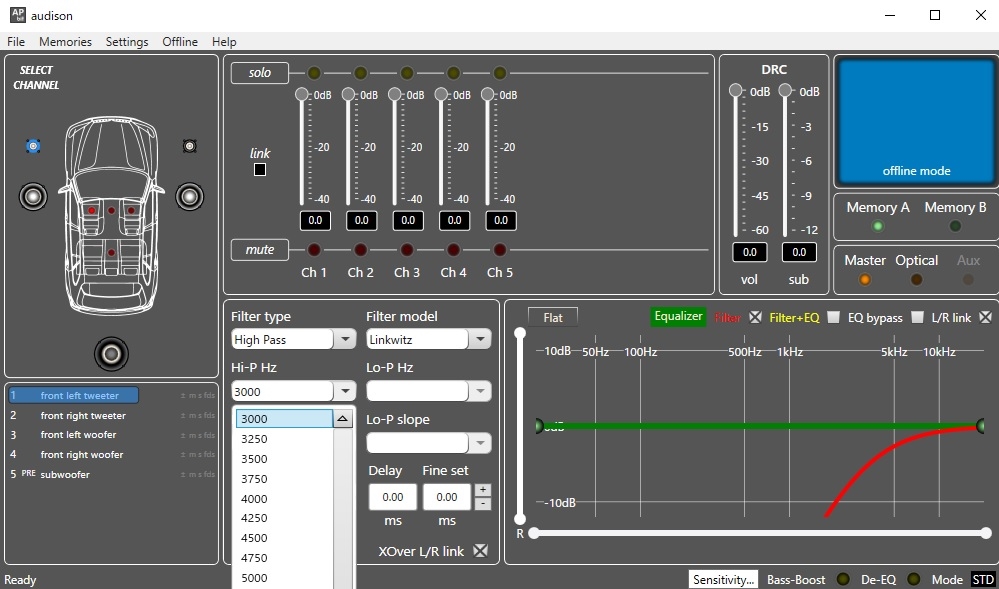Activate the Memory A indicator
Screen dimensions: 999x589
point(878,225)
